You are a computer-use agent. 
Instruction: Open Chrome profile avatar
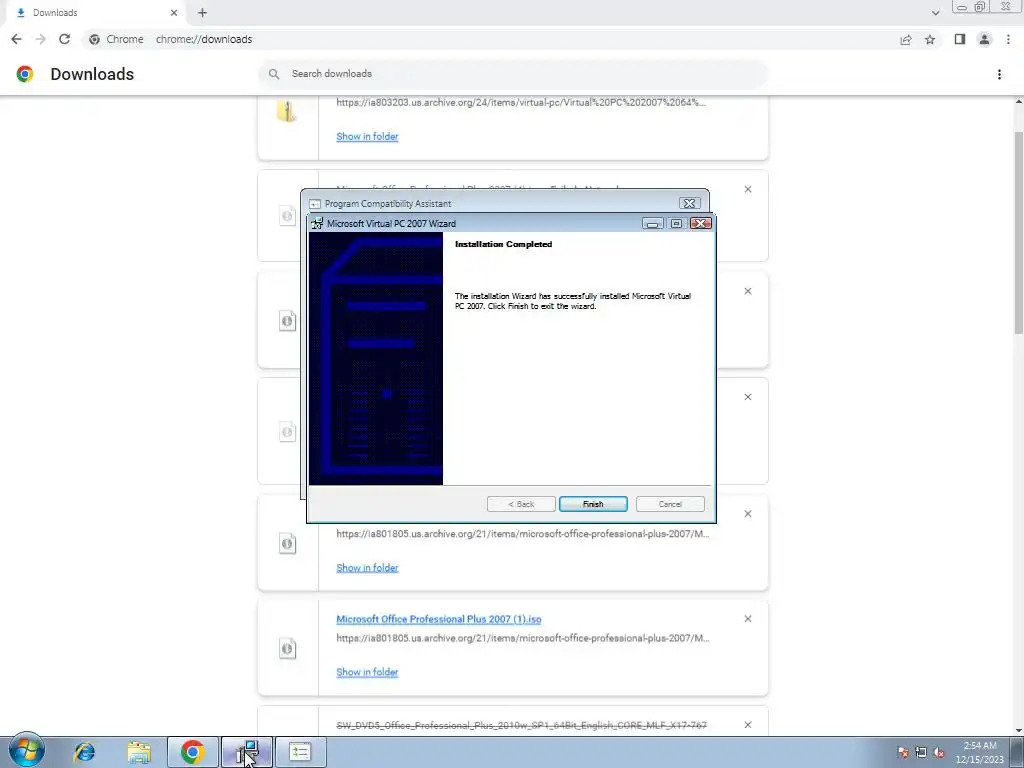pos(984,39)
